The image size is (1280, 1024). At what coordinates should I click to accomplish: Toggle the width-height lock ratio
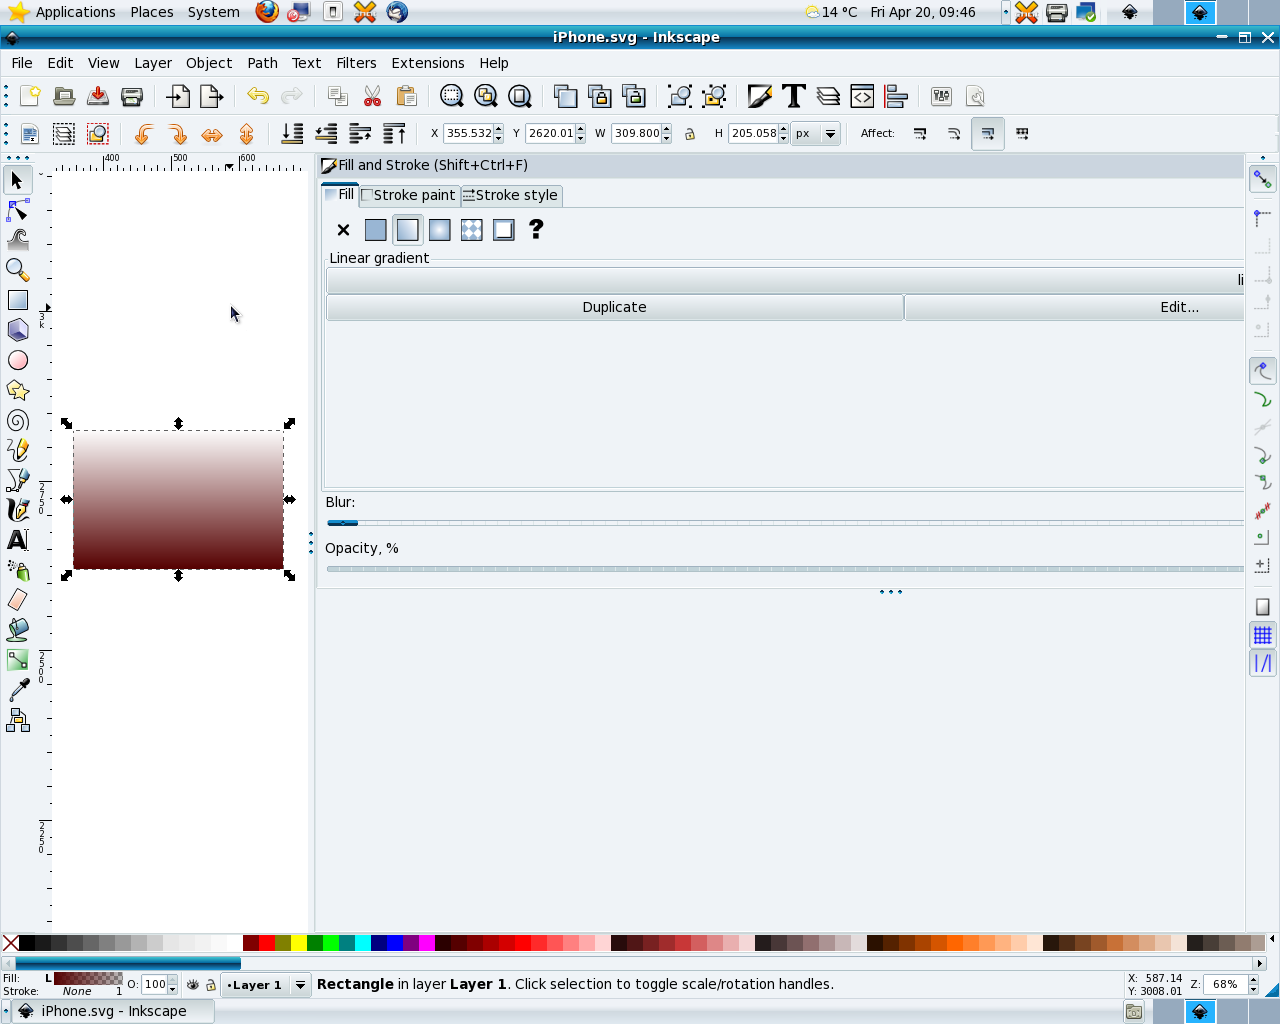point(690,134)
